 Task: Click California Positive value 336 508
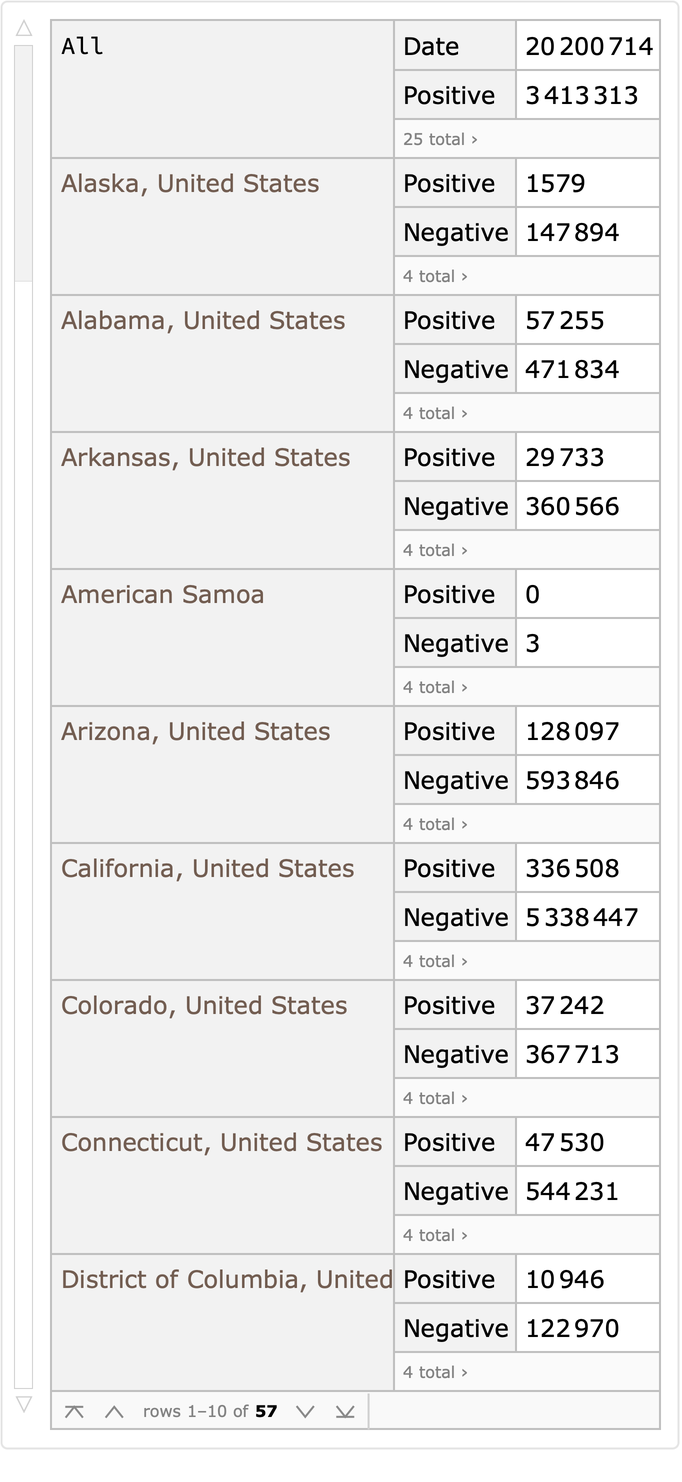pyautogui.click(x=572, y=868)
